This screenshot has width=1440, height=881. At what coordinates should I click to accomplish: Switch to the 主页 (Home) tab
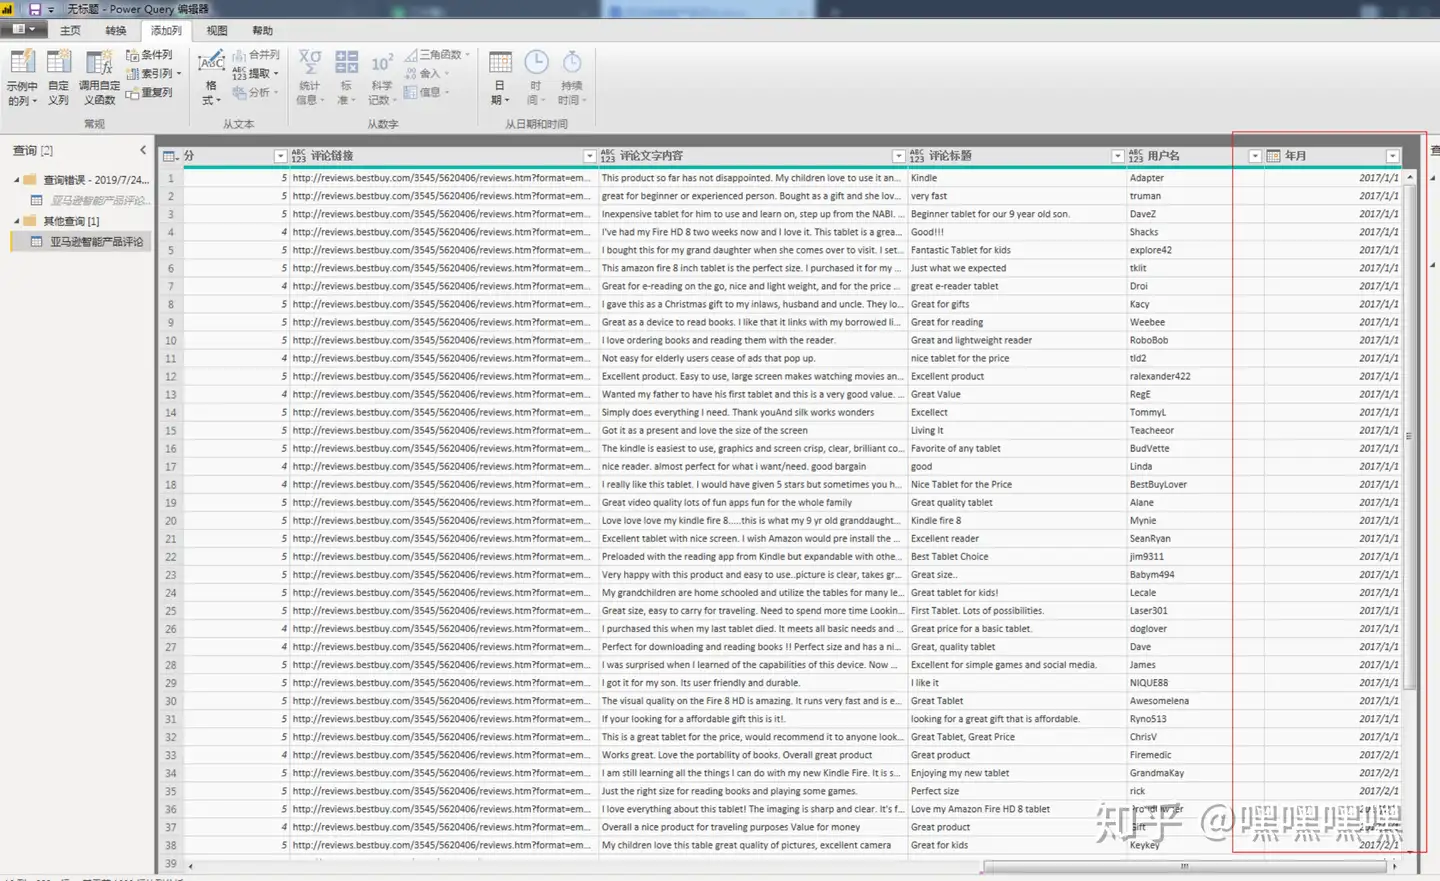pos(70,30)
